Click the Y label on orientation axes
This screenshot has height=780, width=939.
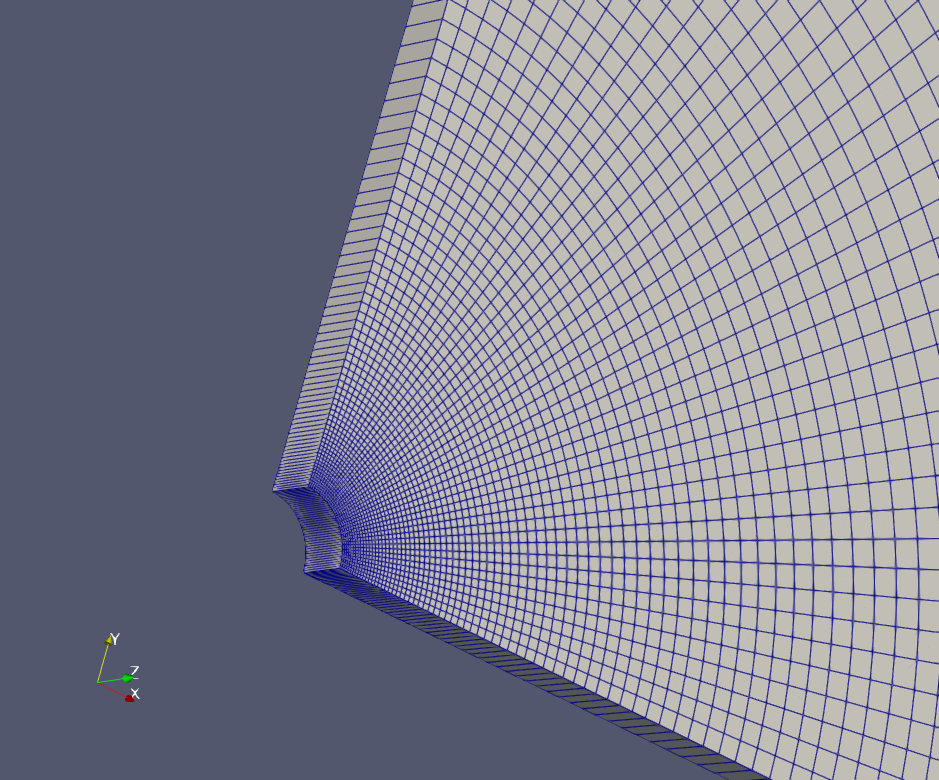(x=116, y=639)
